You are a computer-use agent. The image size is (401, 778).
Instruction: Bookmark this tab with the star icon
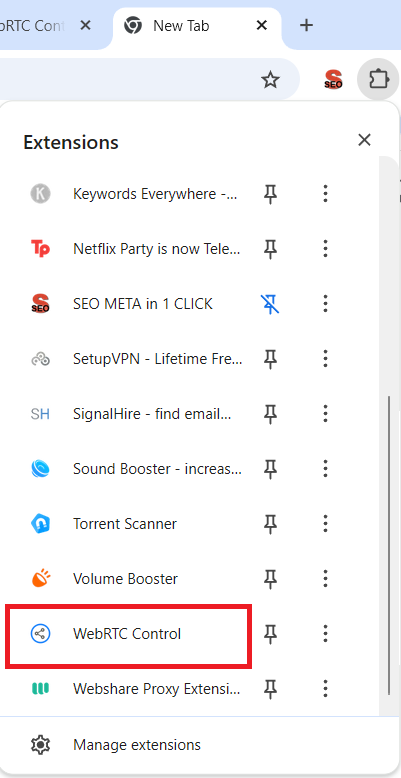(270, 79)
